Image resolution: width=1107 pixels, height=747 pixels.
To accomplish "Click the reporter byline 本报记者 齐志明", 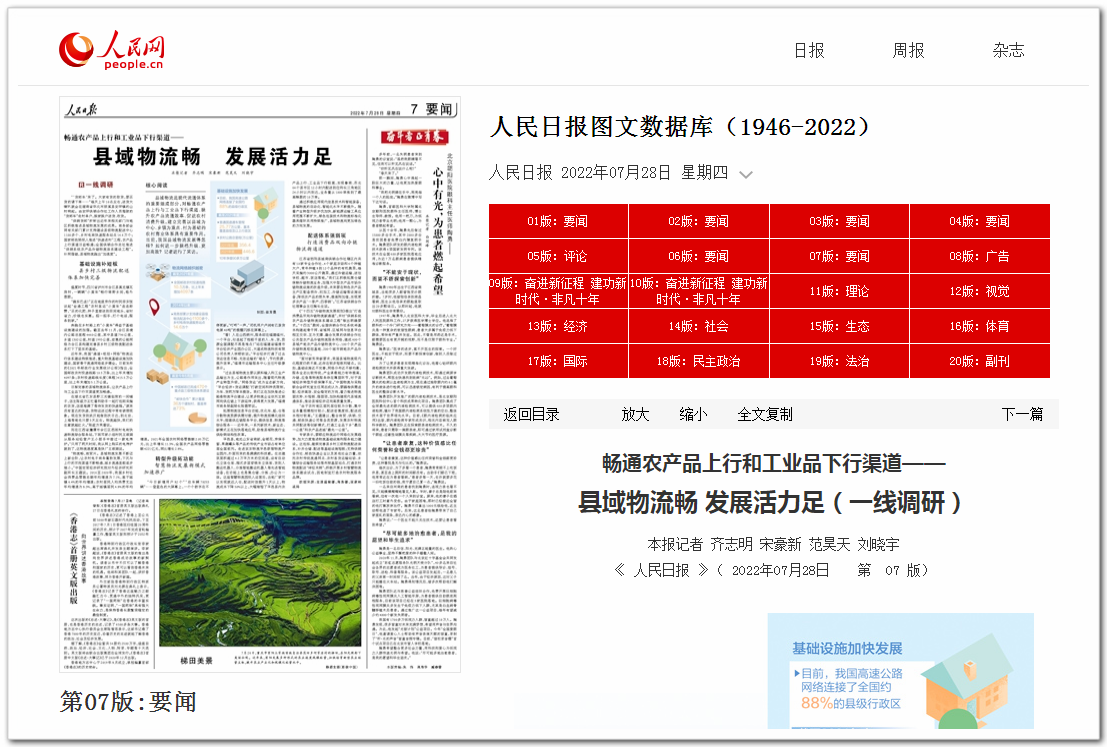I will pos(773,544).
